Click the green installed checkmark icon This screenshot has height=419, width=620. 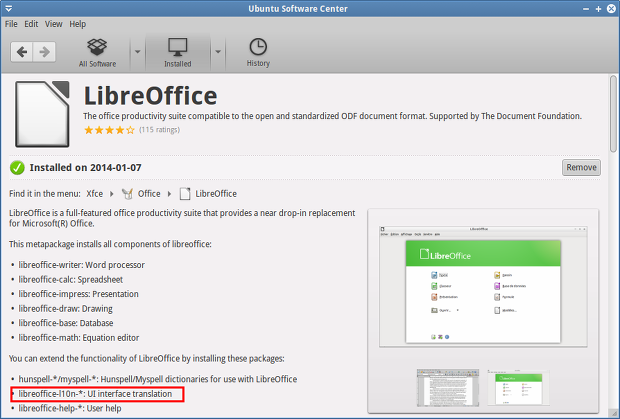(x=17, y=168)
